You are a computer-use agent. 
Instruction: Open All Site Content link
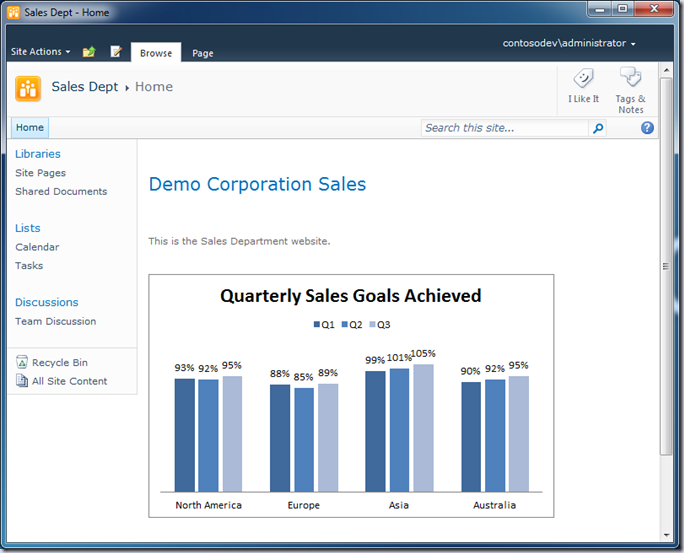[x=69, y=381]
